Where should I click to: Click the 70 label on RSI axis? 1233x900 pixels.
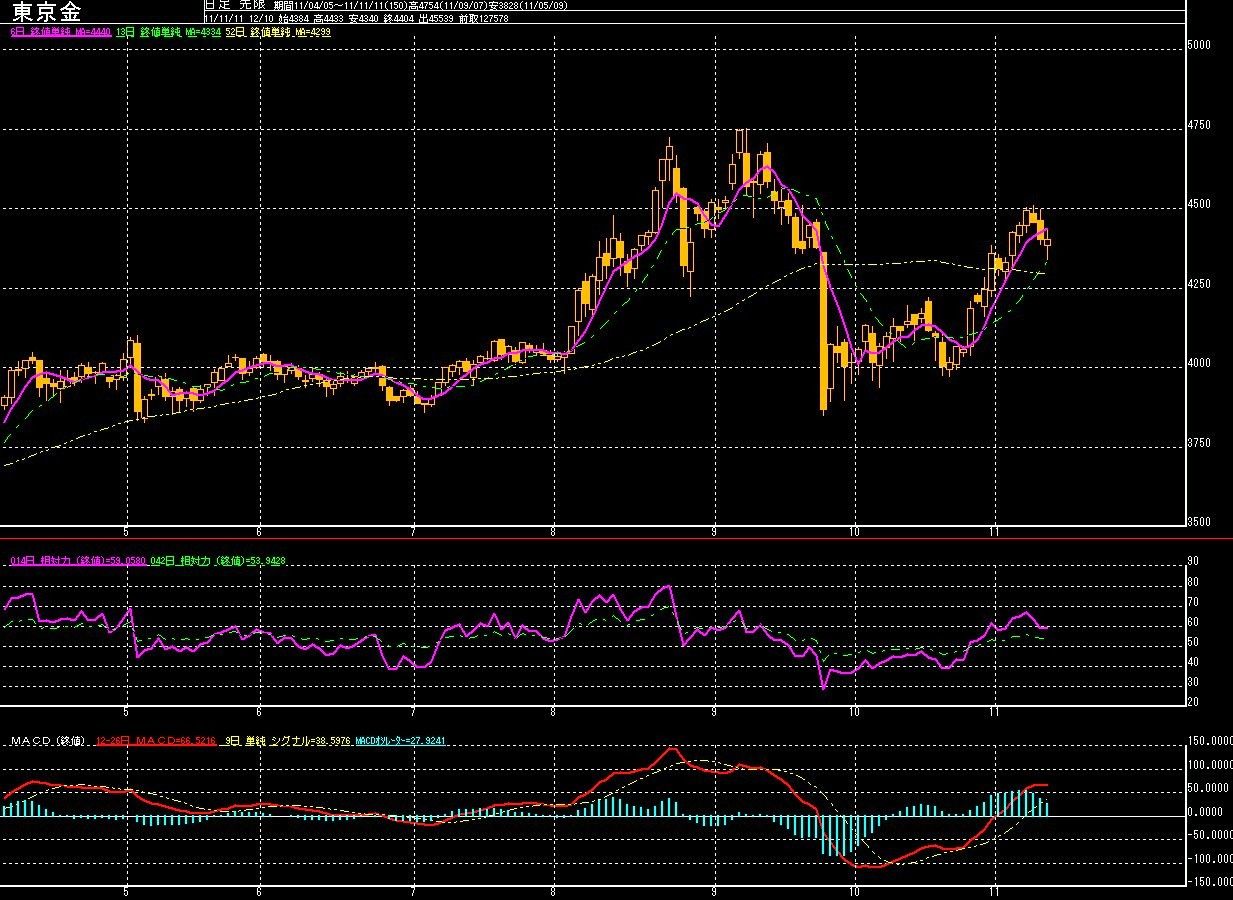1192,602
